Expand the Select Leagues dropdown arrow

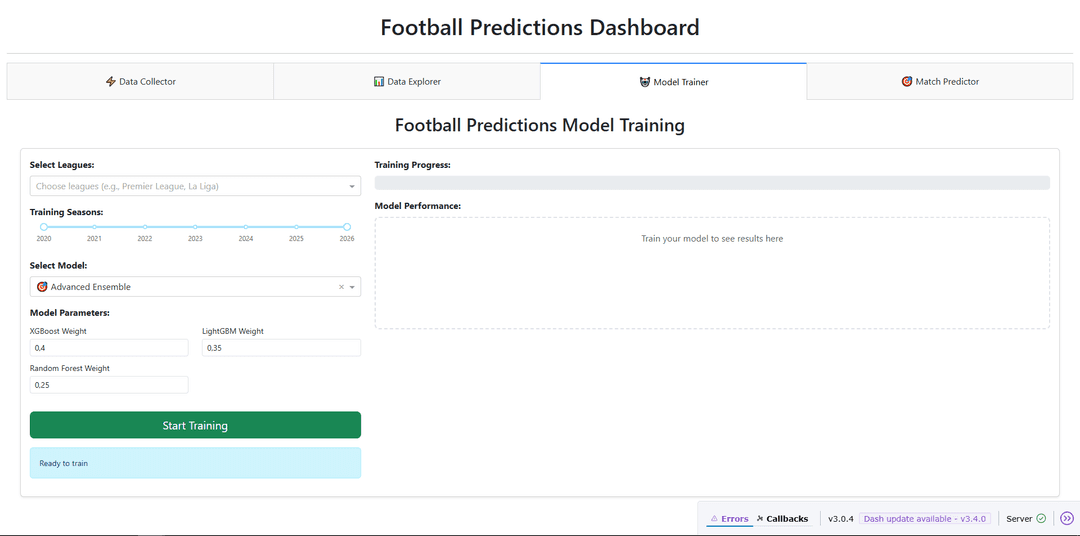(352, 187)
